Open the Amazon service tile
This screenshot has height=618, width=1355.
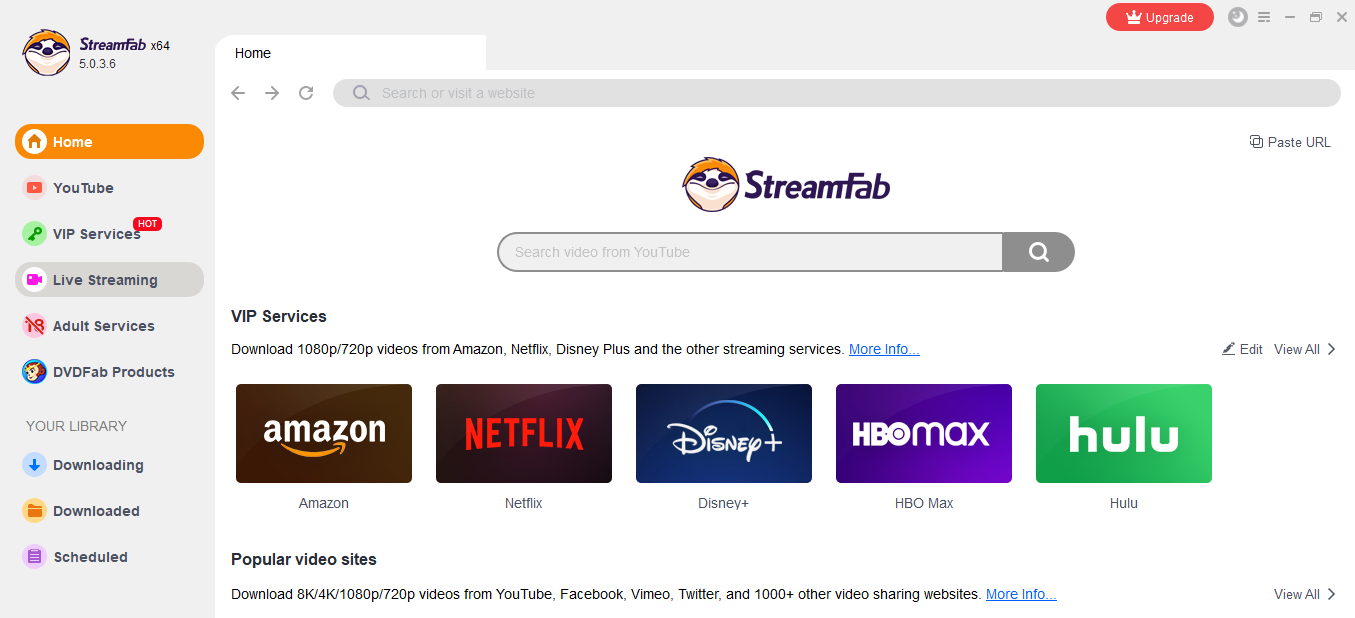[x=324, y=433]
